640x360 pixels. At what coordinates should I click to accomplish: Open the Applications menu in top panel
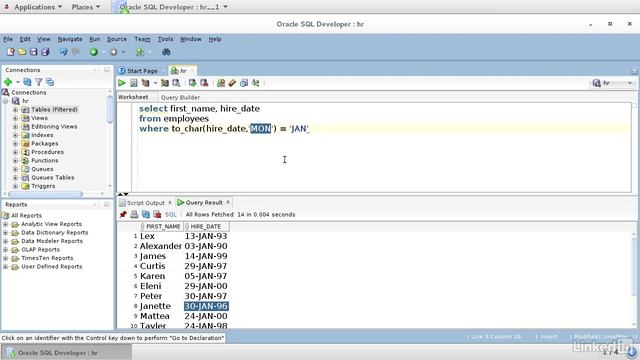[x=38, y=7]
